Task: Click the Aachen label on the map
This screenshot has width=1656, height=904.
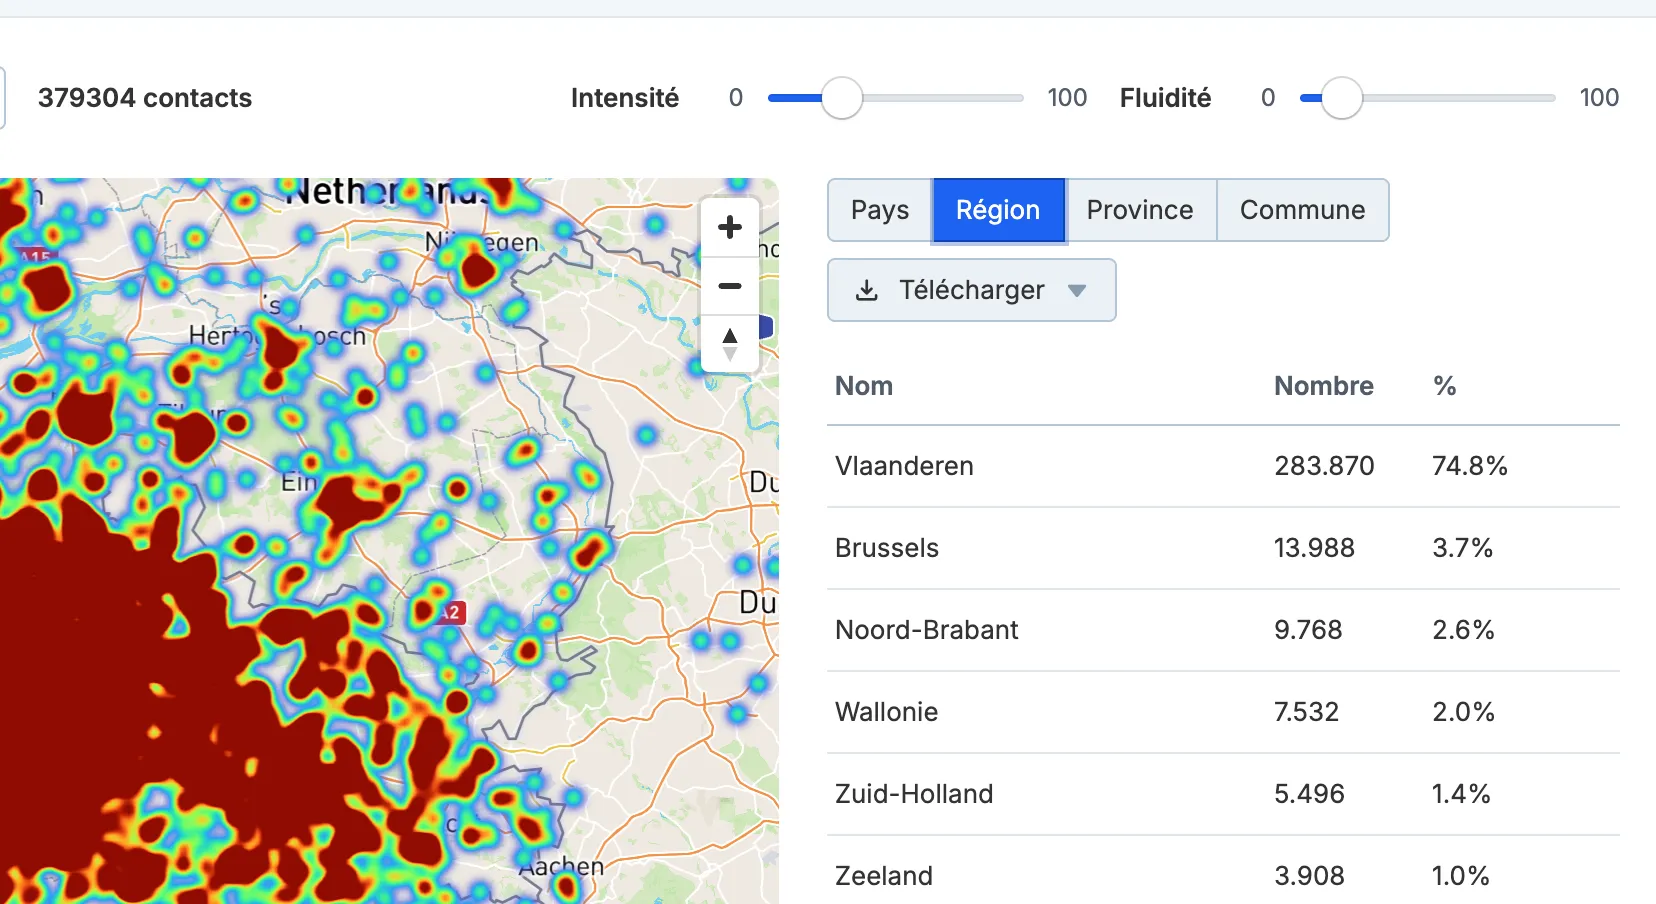Action: pyautogui.click(x=562, y=866)
